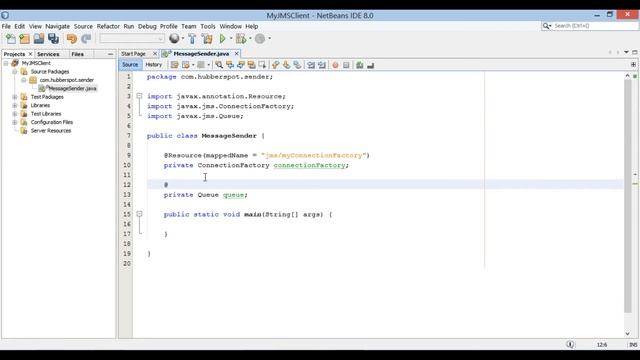Switch editor to History view
Screen dimensions: 640x360
click(153, 64)
